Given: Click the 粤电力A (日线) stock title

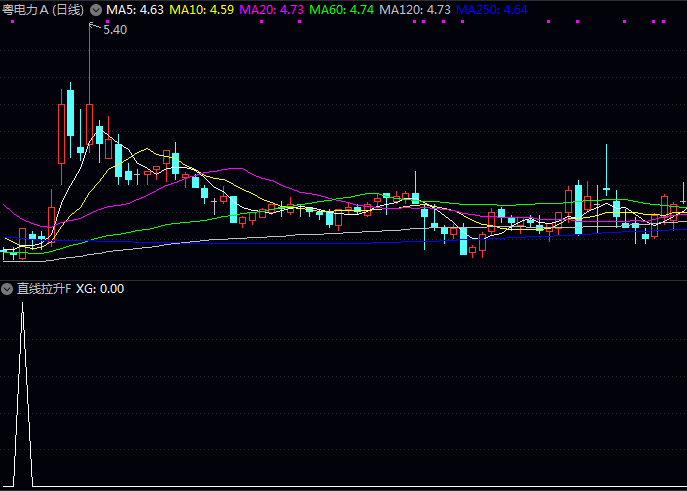Looking at the screenshot, I should (44, 9).
